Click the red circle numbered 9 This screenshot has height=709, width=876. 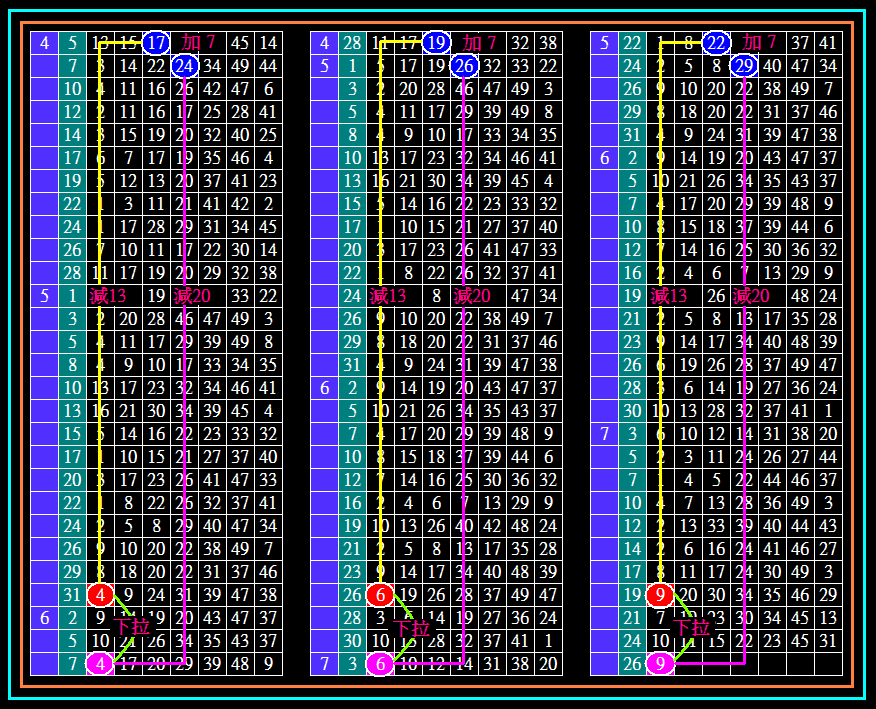click(x=659, y=595)
